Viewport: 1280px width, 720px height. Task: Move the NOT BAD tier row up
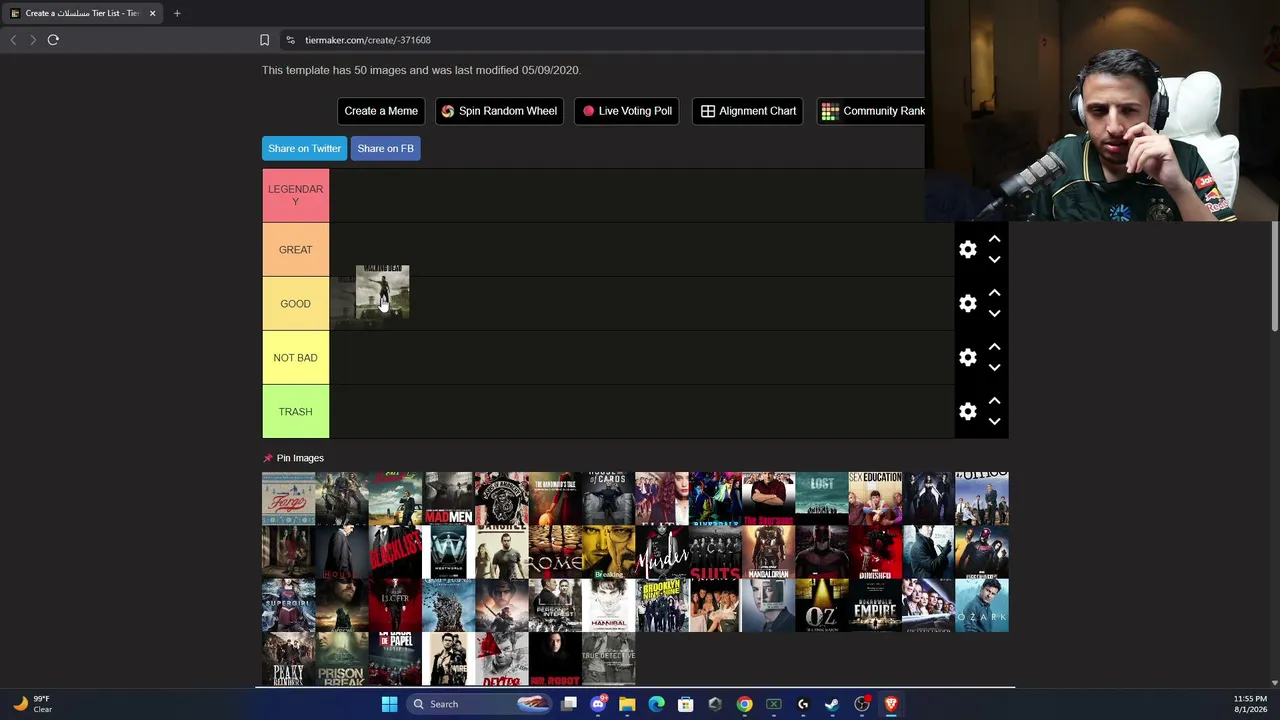[x=994, y=348]
